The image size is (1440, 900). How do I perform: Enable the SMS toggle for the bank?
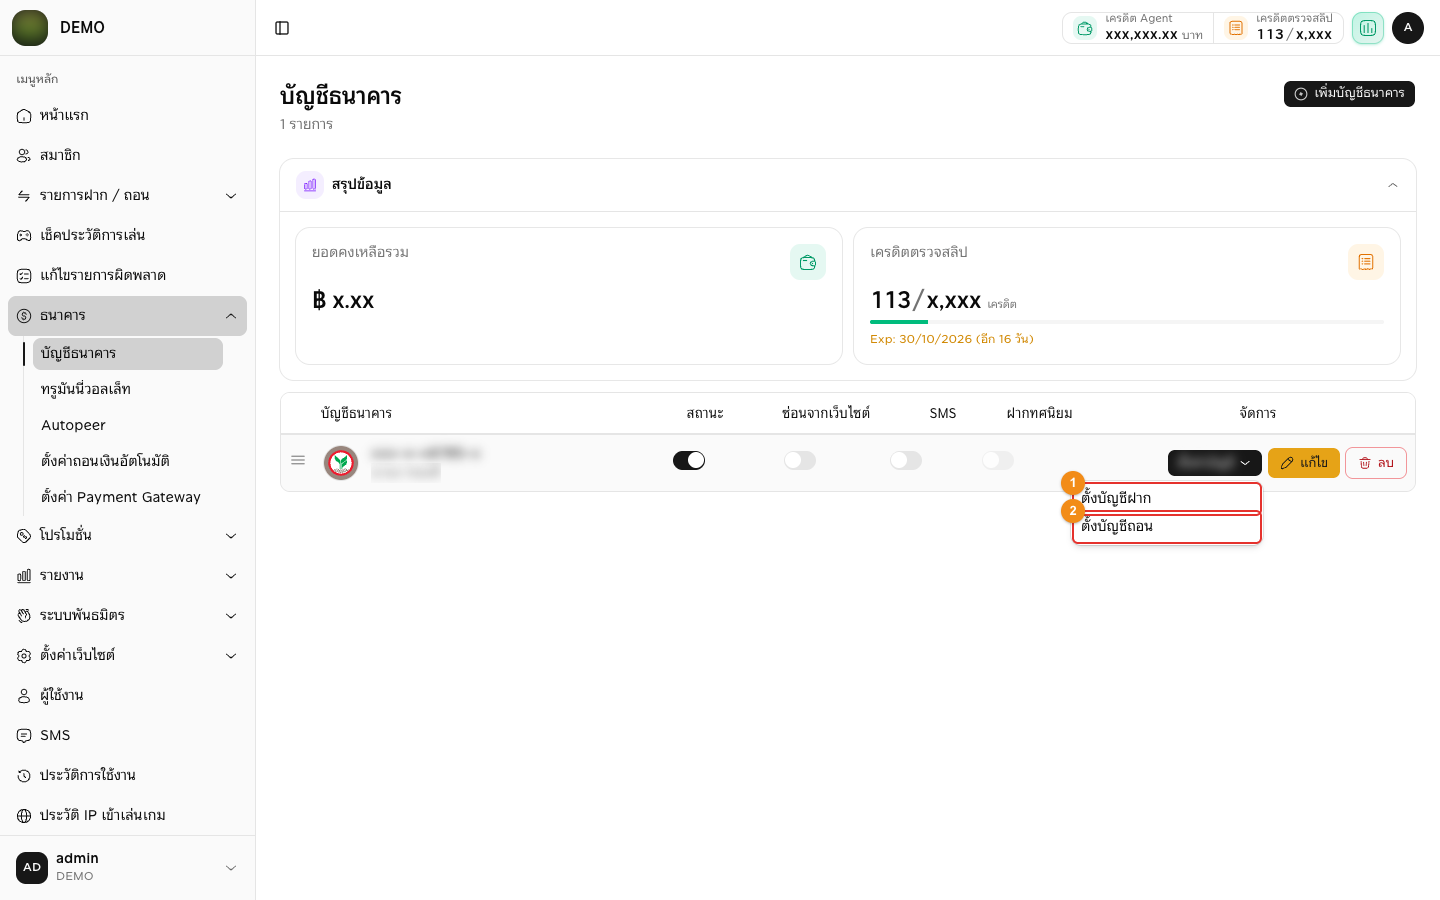tap(906, 460)
